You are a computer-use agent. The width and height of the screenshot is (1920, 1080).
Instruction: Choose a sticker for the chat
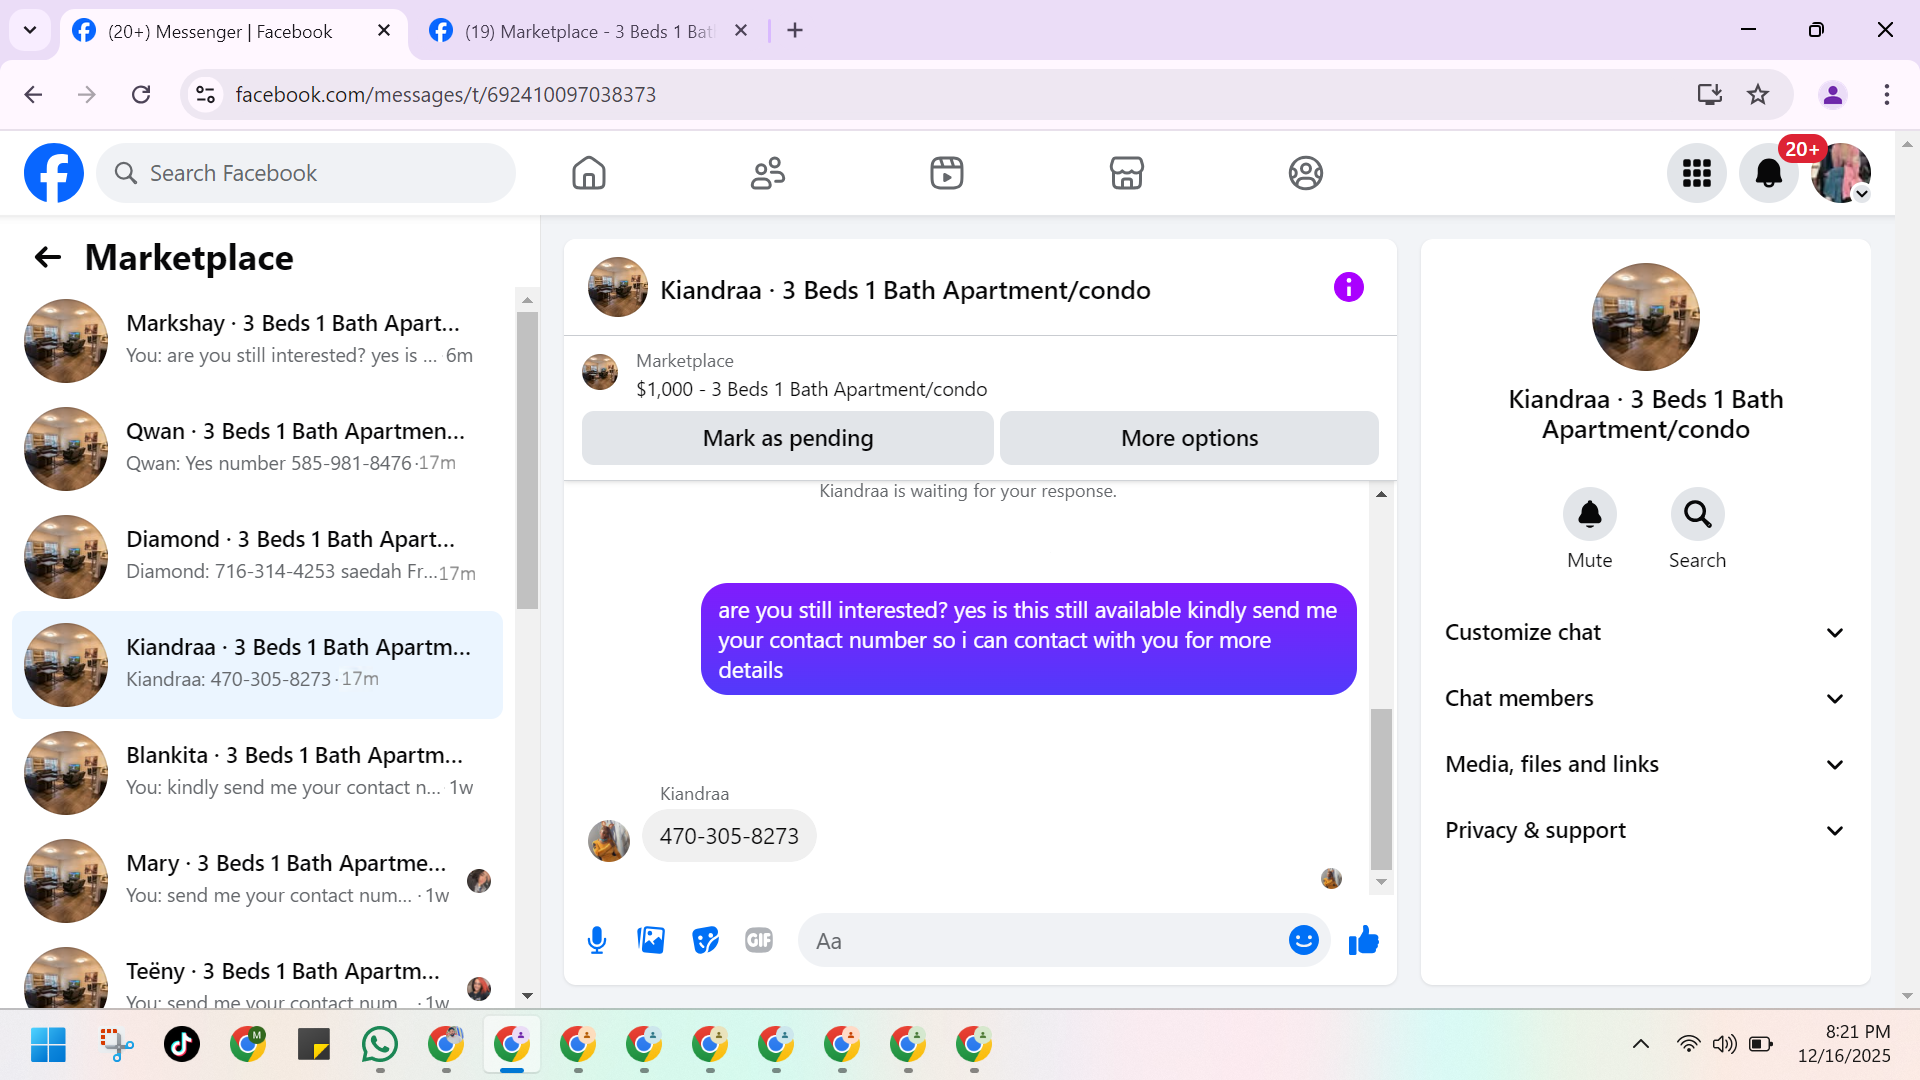(705, 941)
